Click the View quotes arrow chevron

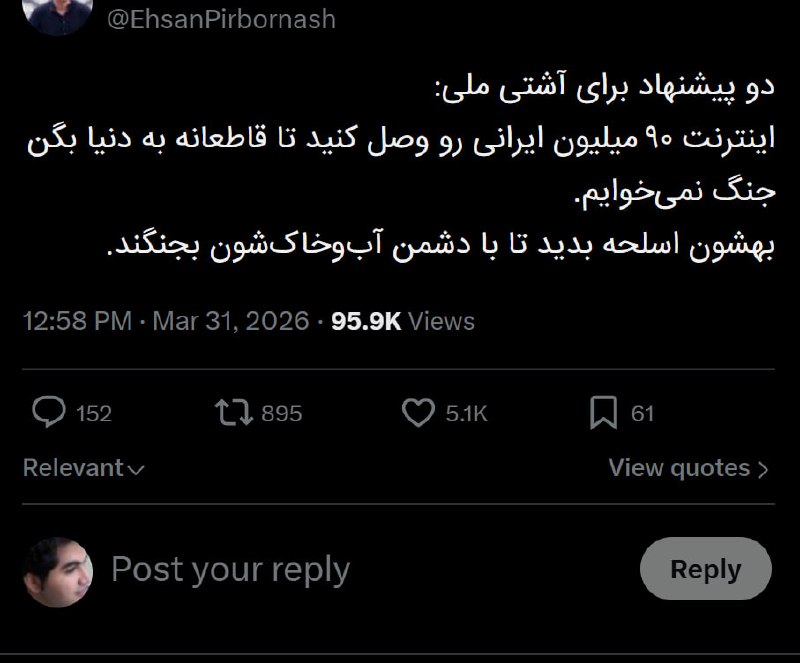763,469
